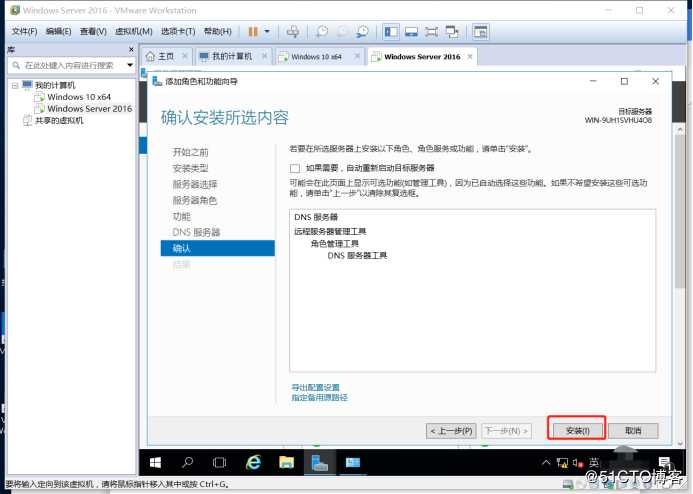Click the pause virtual machine icon
Viewport: 693px width, 494px height.
253,32
